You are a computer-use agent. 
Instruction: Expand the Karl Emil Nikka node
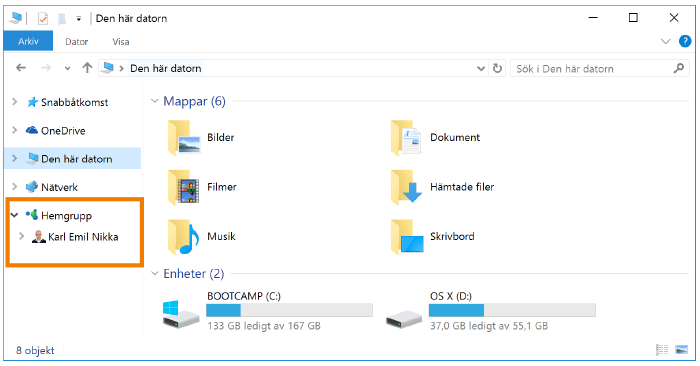[x=21, y=236]
